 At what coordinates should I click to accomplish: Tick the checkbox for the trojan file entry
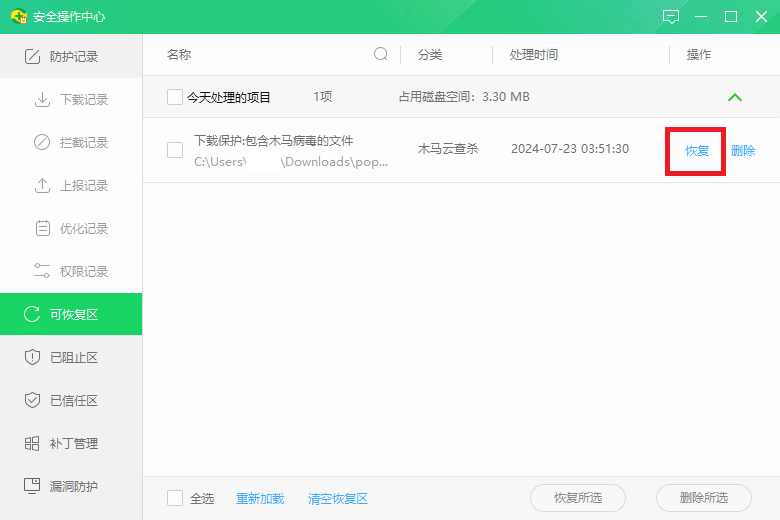coord(175,150)
